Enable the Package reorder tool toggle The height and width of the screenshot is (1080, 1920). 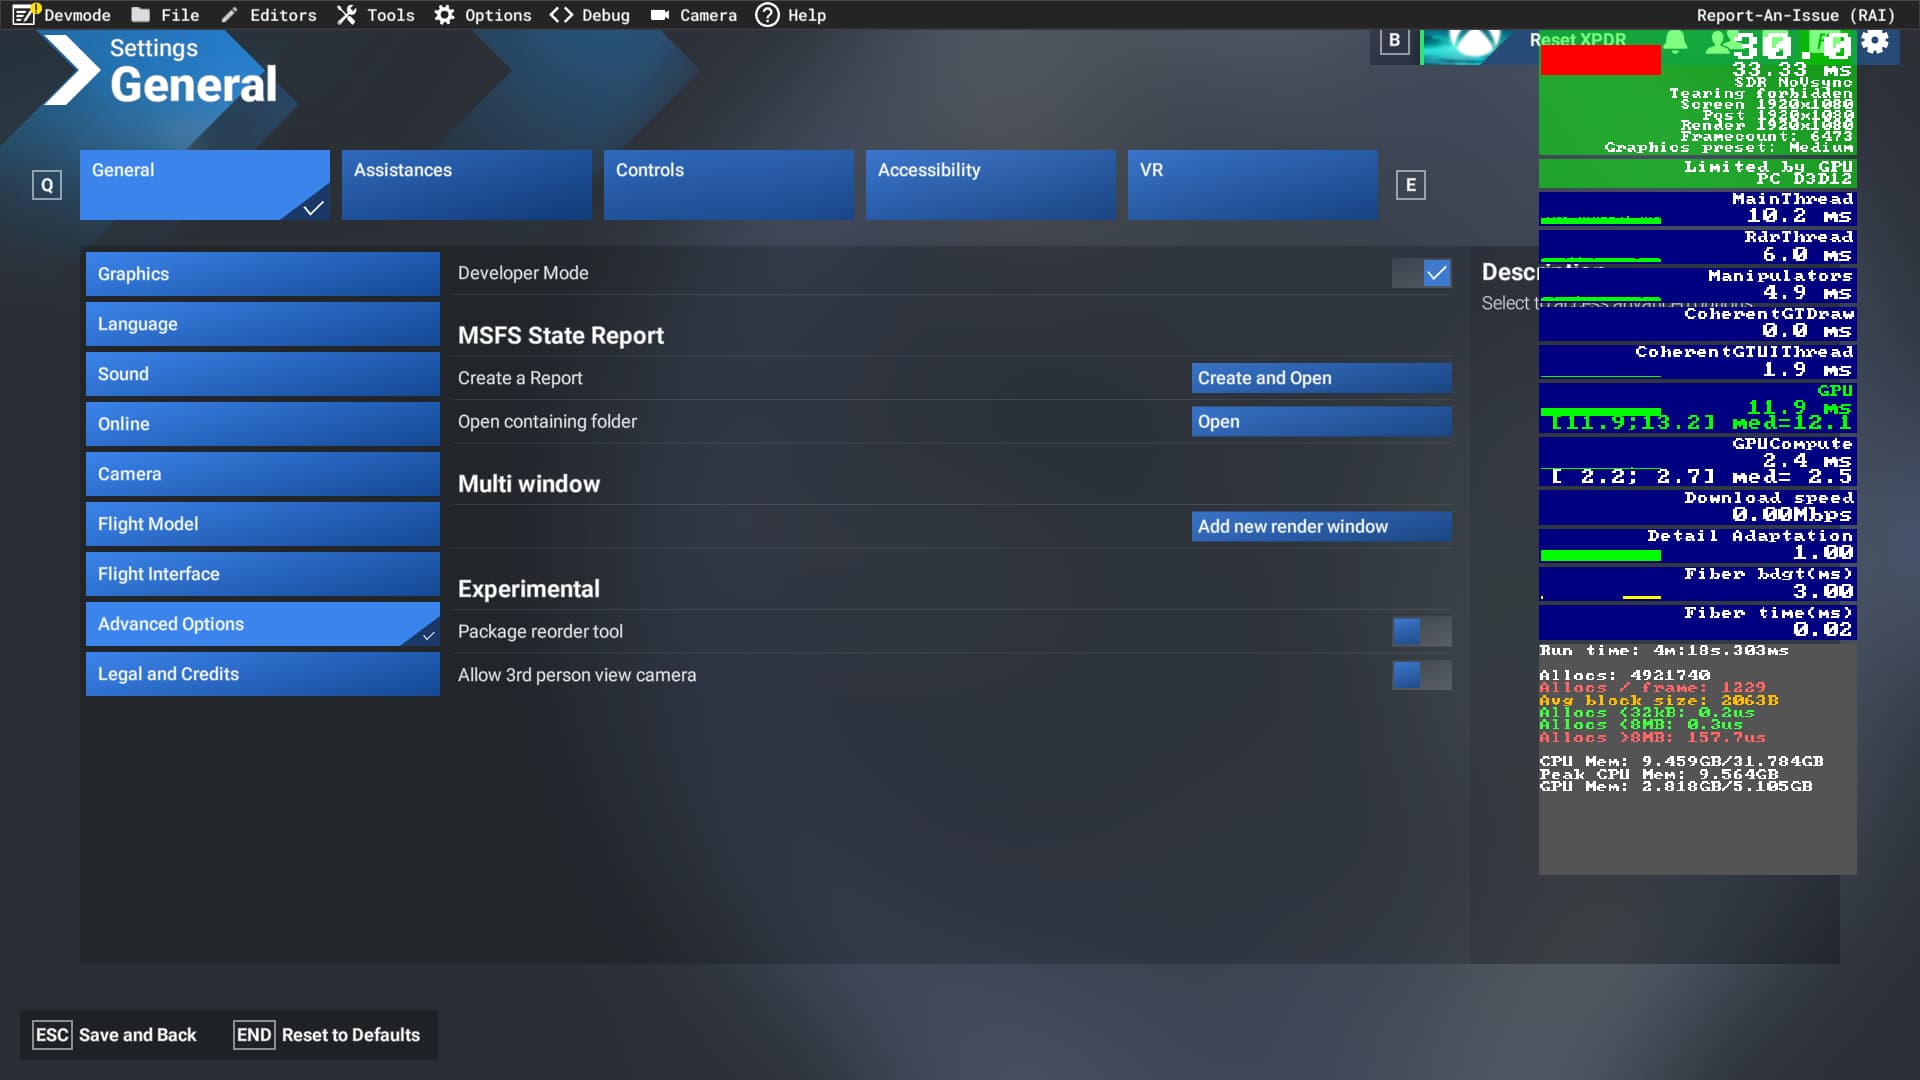[1421, 632]
